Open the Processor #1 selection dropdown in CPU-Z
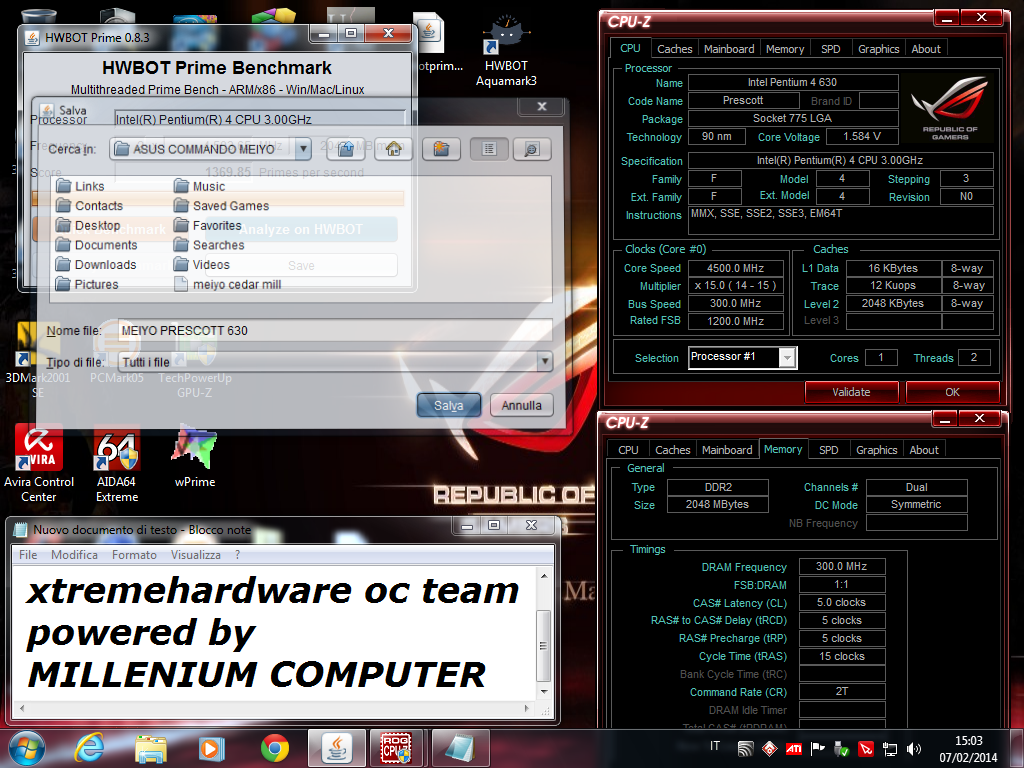Image resolution: width=1024 pixels, height=768 pixels. pos(788,357)
